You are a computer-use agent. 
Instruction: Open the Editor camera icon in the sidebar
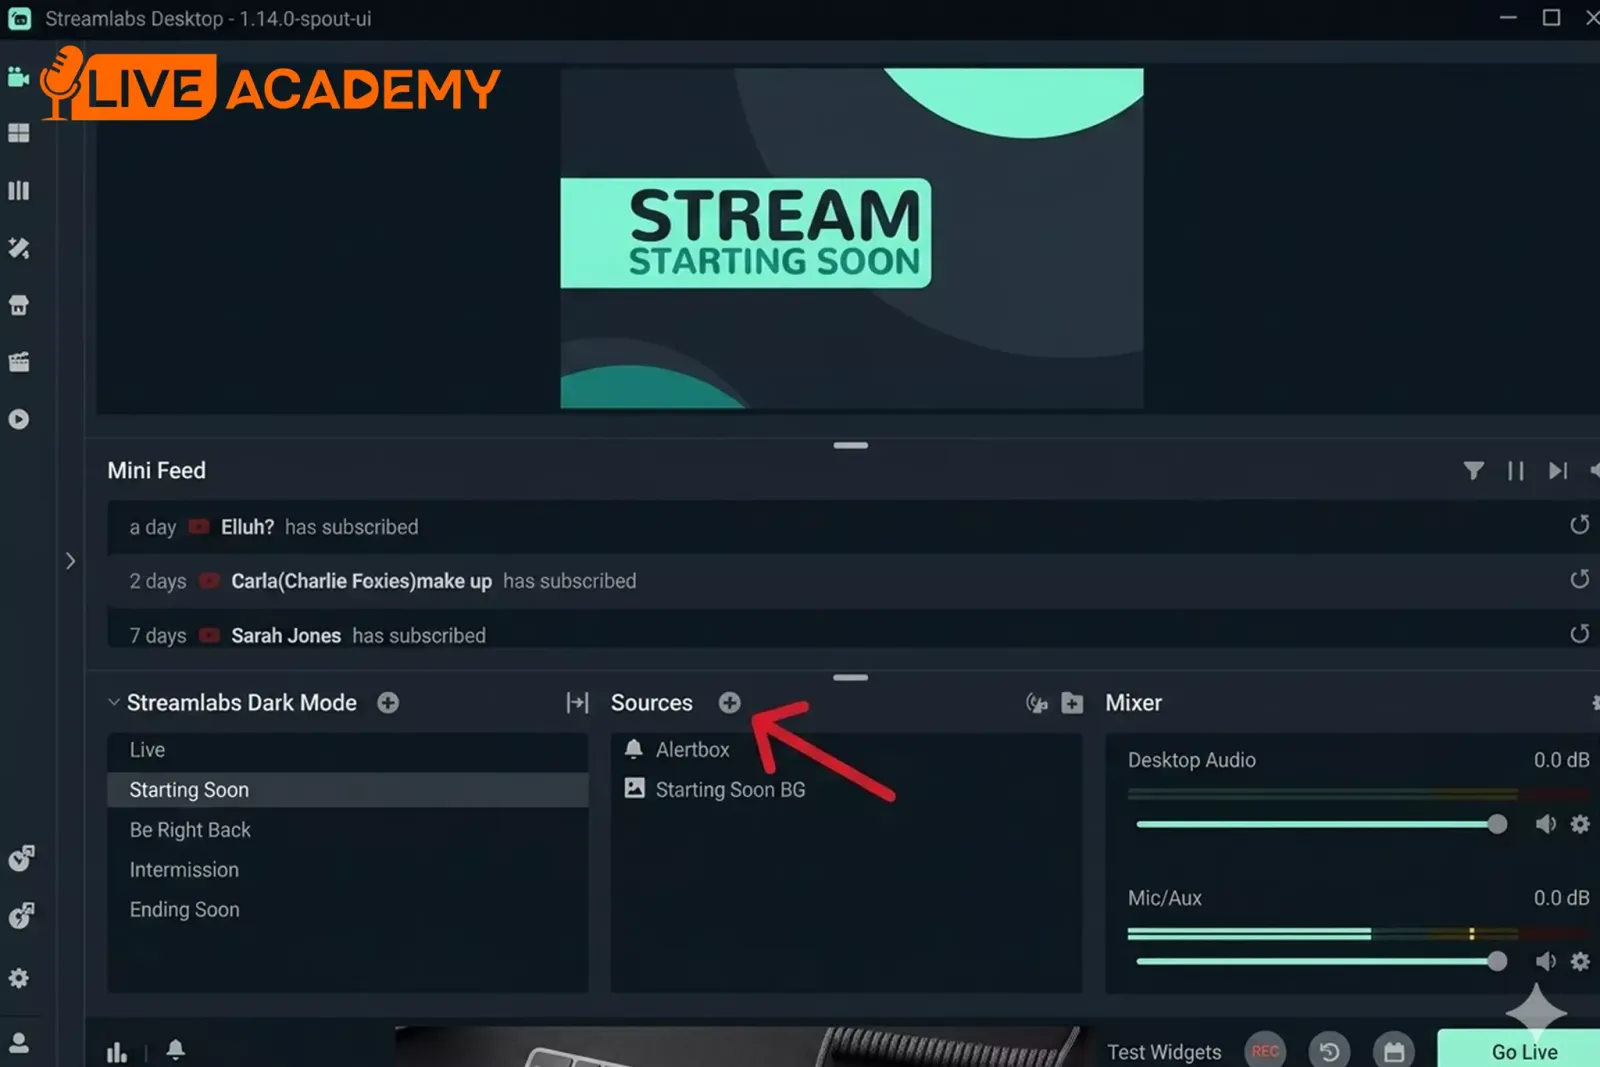(x=18, y=77)
